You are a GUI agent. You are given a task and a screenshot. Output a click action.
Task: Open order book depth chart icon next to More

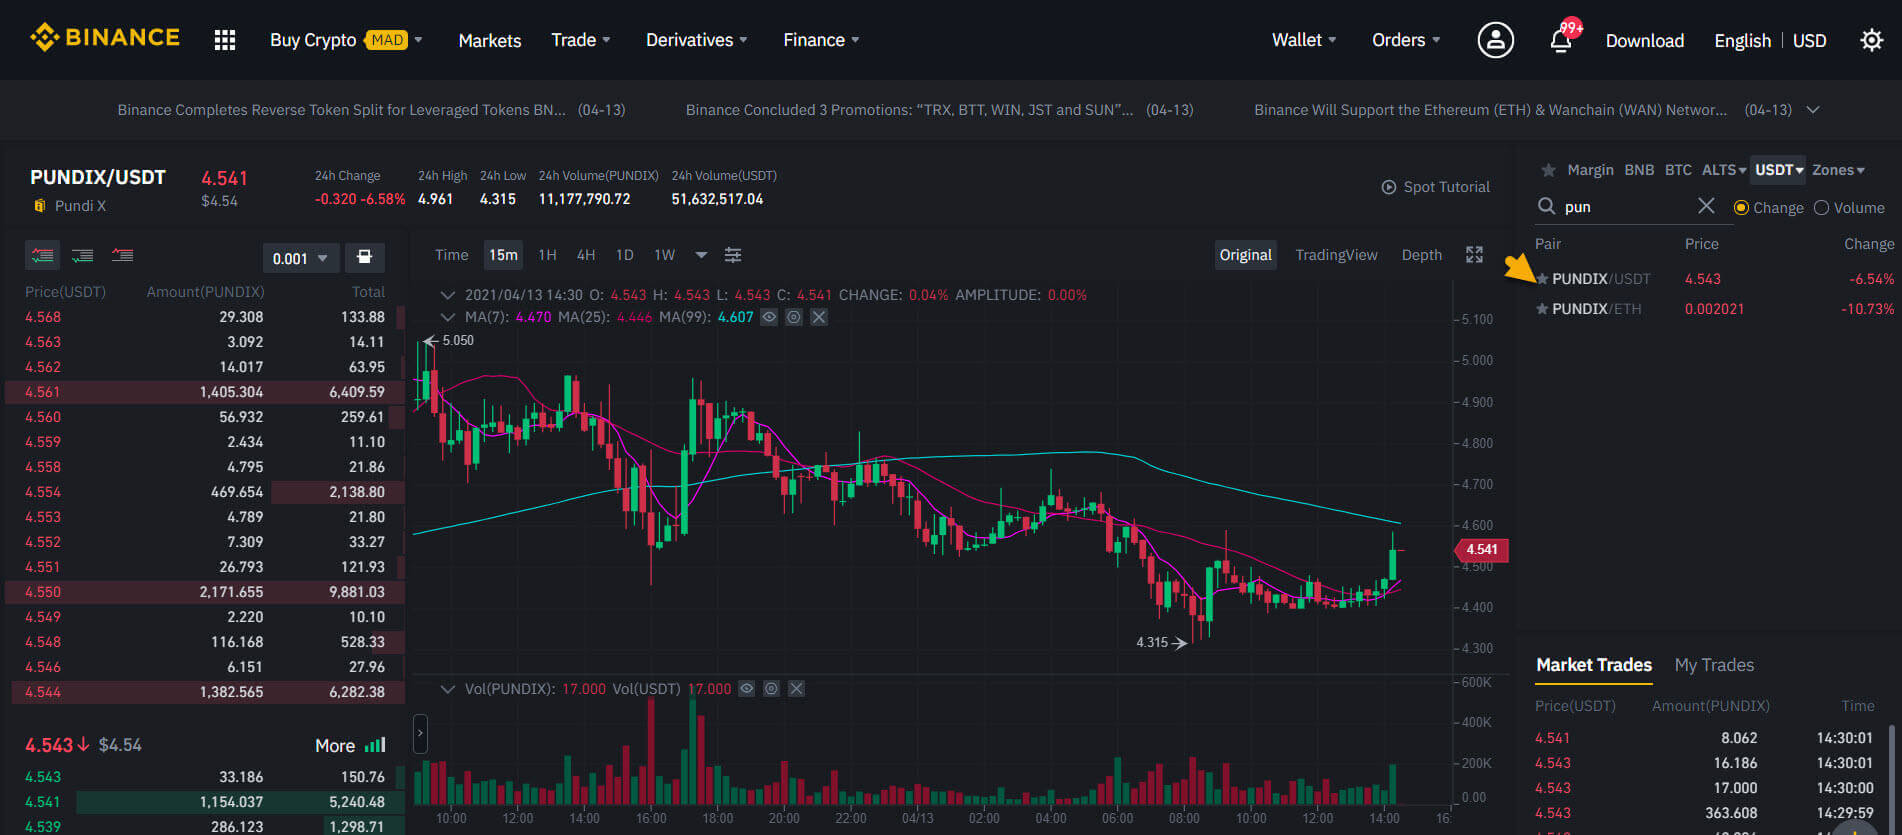point(375,745)
